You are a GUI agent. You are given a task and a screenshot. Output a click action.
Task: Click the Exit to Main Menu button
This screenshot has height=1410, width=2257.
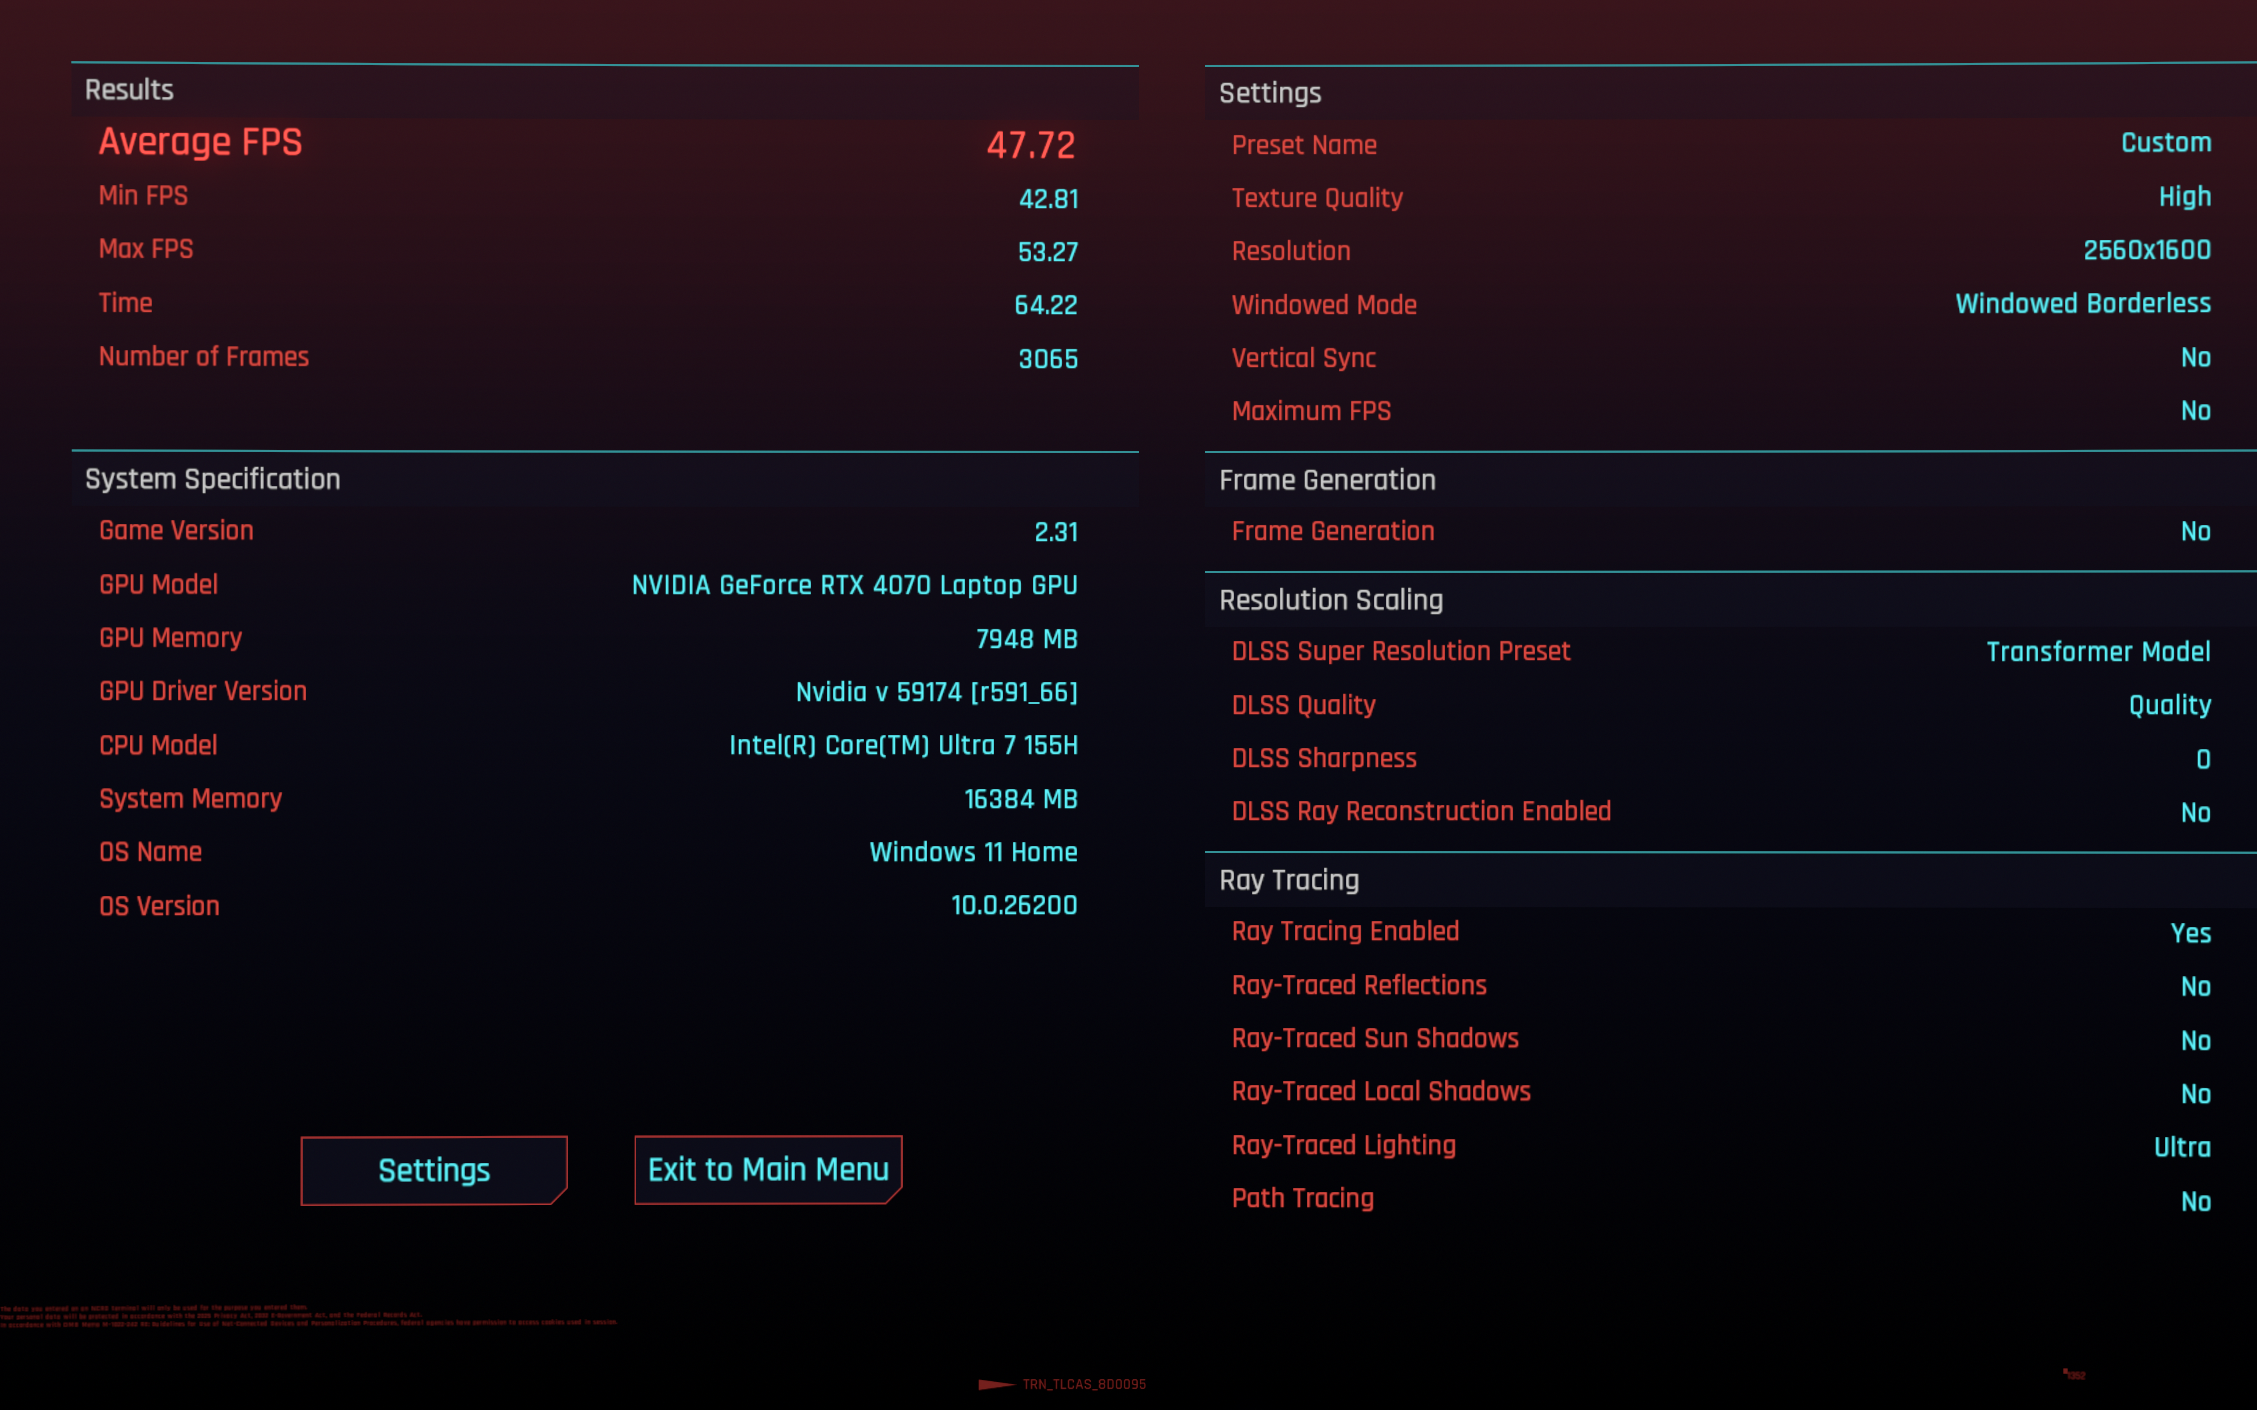[x=768, y=1169]
